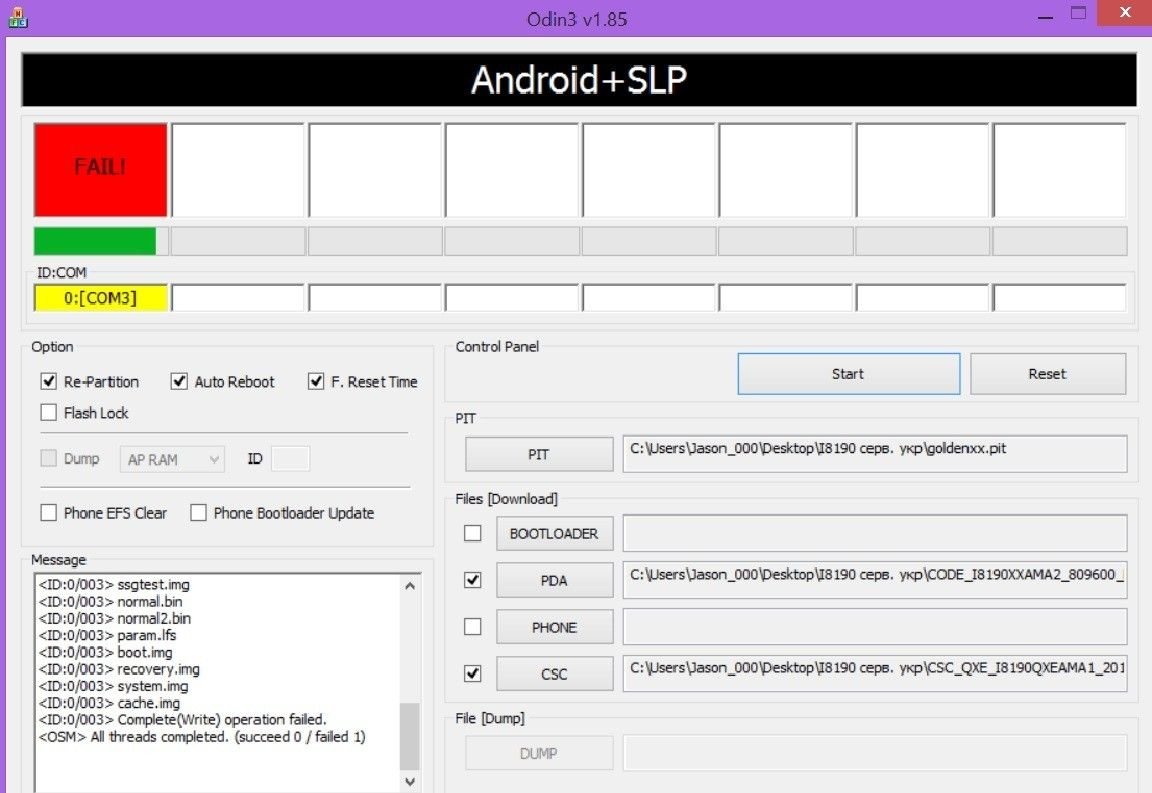Click the BOOTLOADER file button
The width and height of the screenshot is (1152, 793).
(x=555, y=534)
